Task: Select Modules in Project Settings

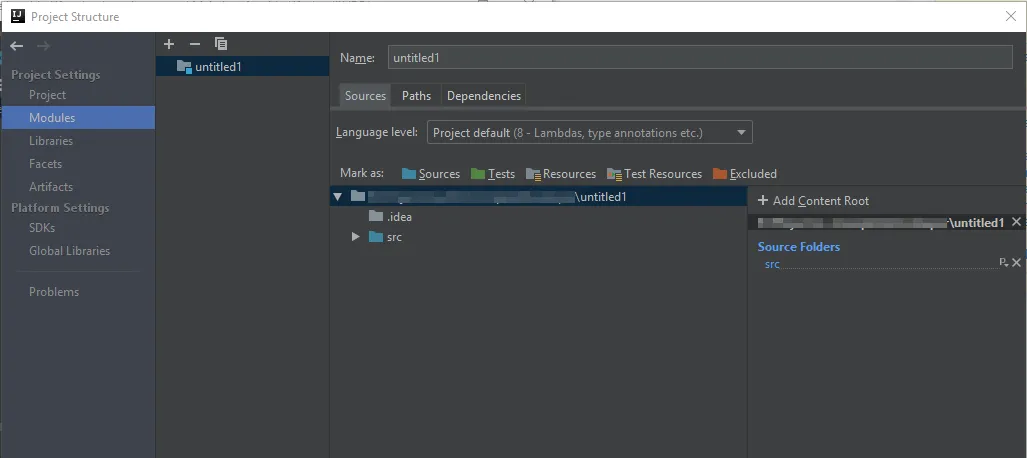Action: 78,118
